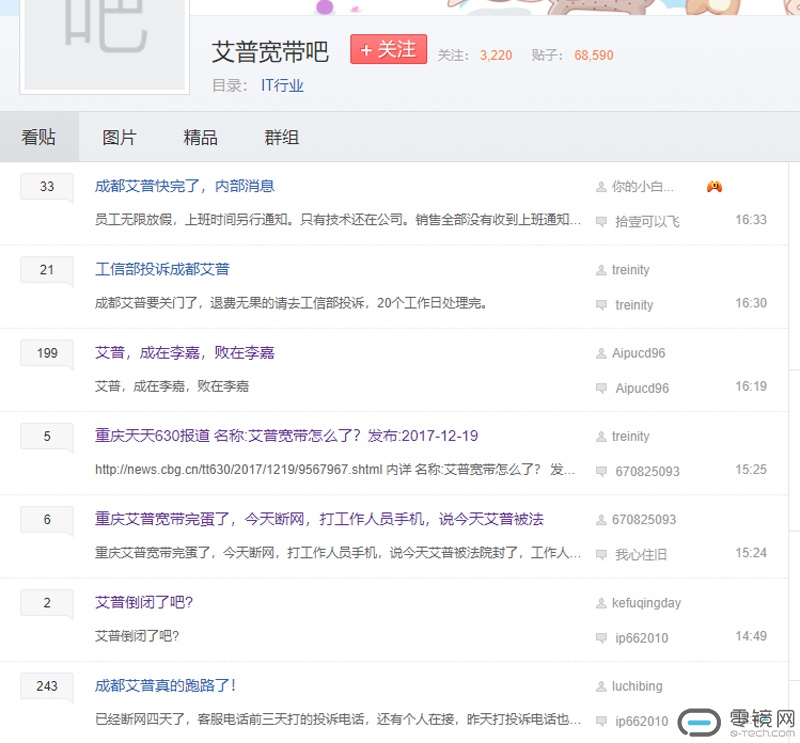Open thread 工信部投诉成都艾普
Image resolution: width=800 pixels, height=743 pixels.
click(x=162, y=269)
